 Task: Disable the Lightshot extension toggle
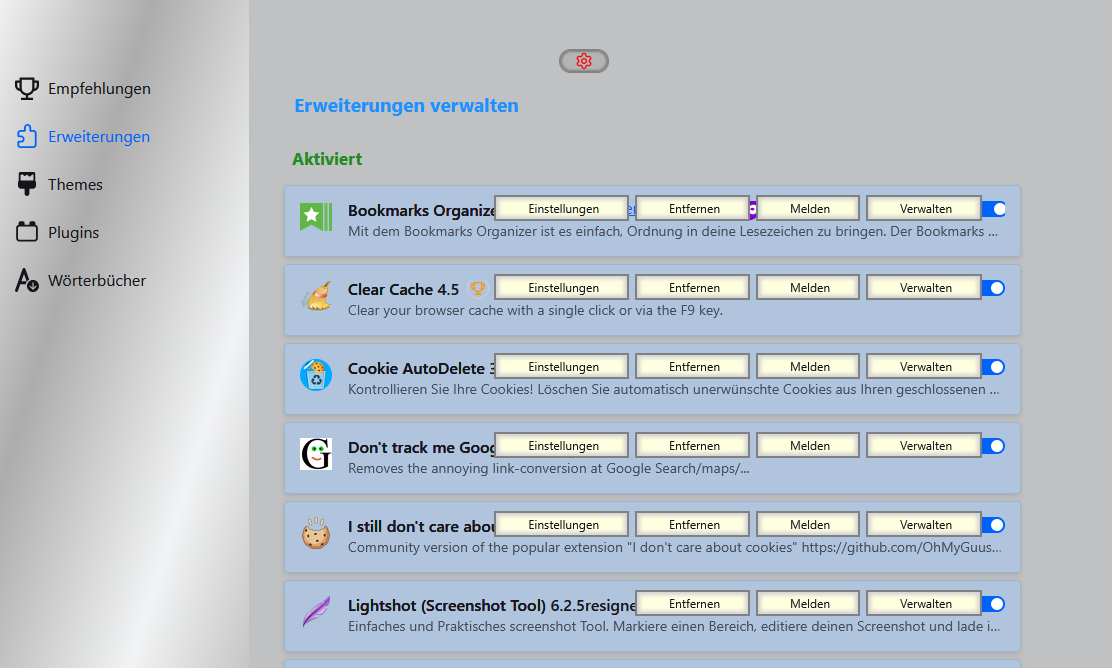point(994,604)
